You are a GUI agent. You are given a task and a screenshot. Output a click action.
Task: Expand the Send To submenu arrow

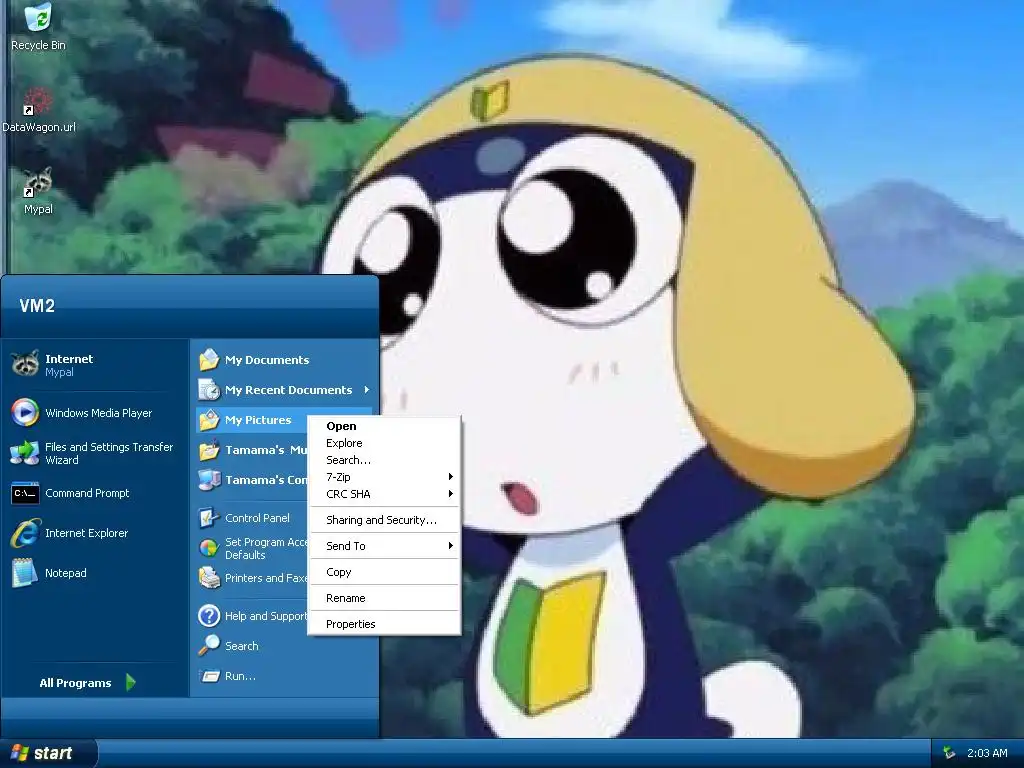(x=451, y=545)
